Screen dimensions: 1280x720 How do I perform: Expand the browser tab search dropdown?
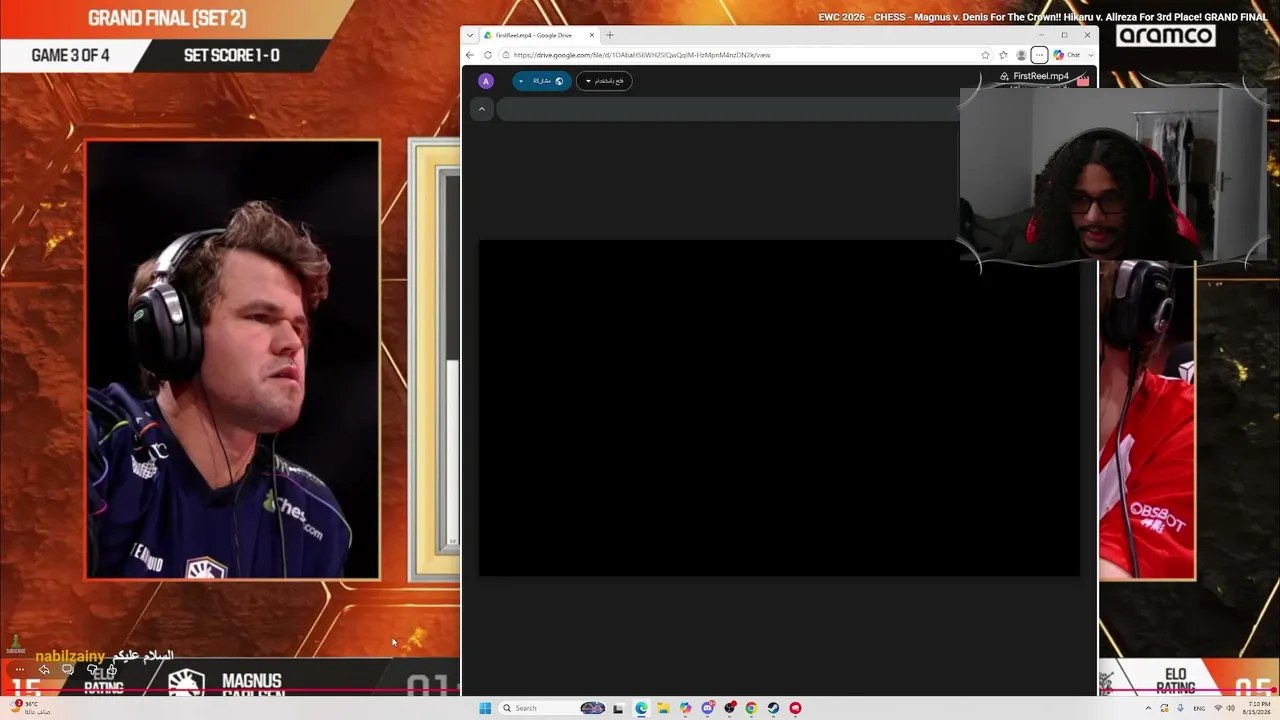pyautogui.click(x=470, y=35)
